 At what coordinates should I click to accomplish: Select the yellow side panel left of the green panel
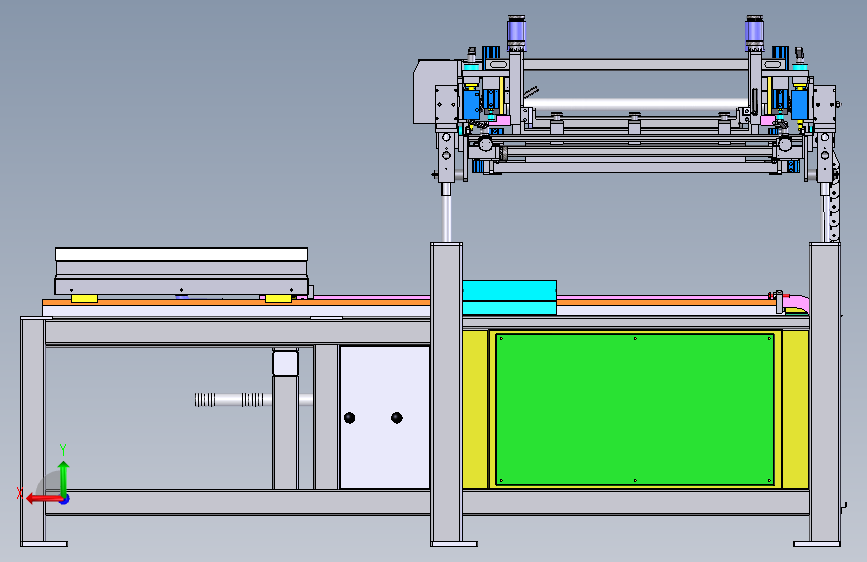476,409
